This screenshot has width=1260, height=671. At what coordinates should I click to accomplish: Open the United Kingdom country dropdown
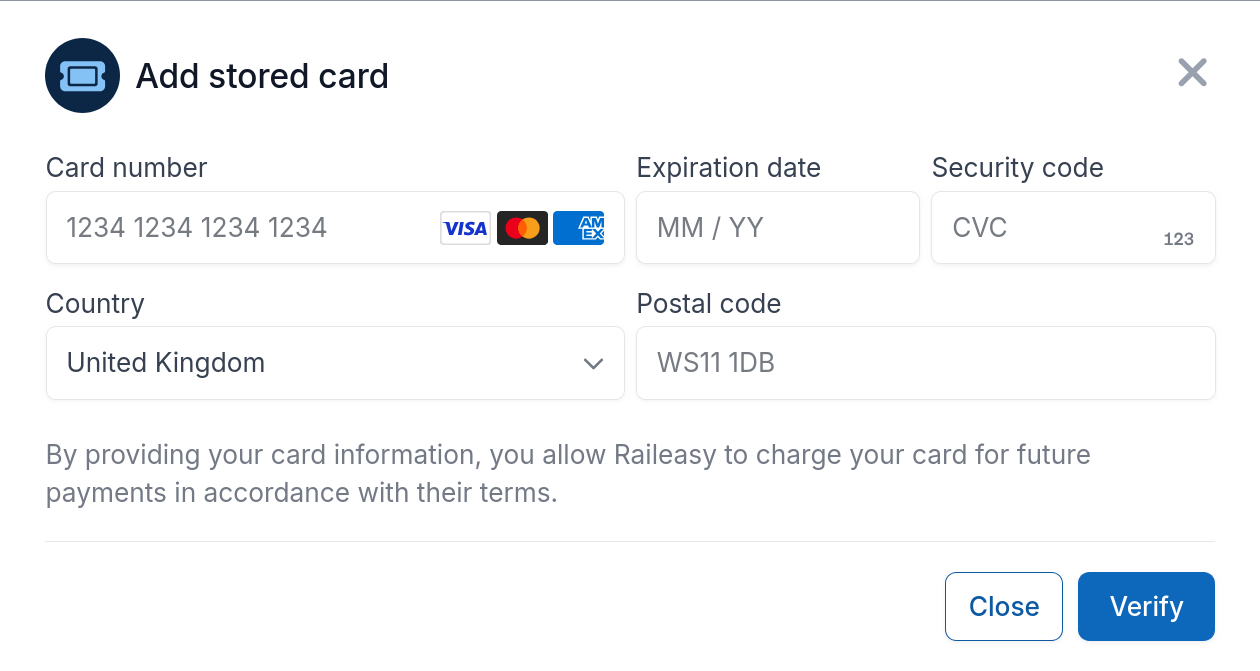320,363
